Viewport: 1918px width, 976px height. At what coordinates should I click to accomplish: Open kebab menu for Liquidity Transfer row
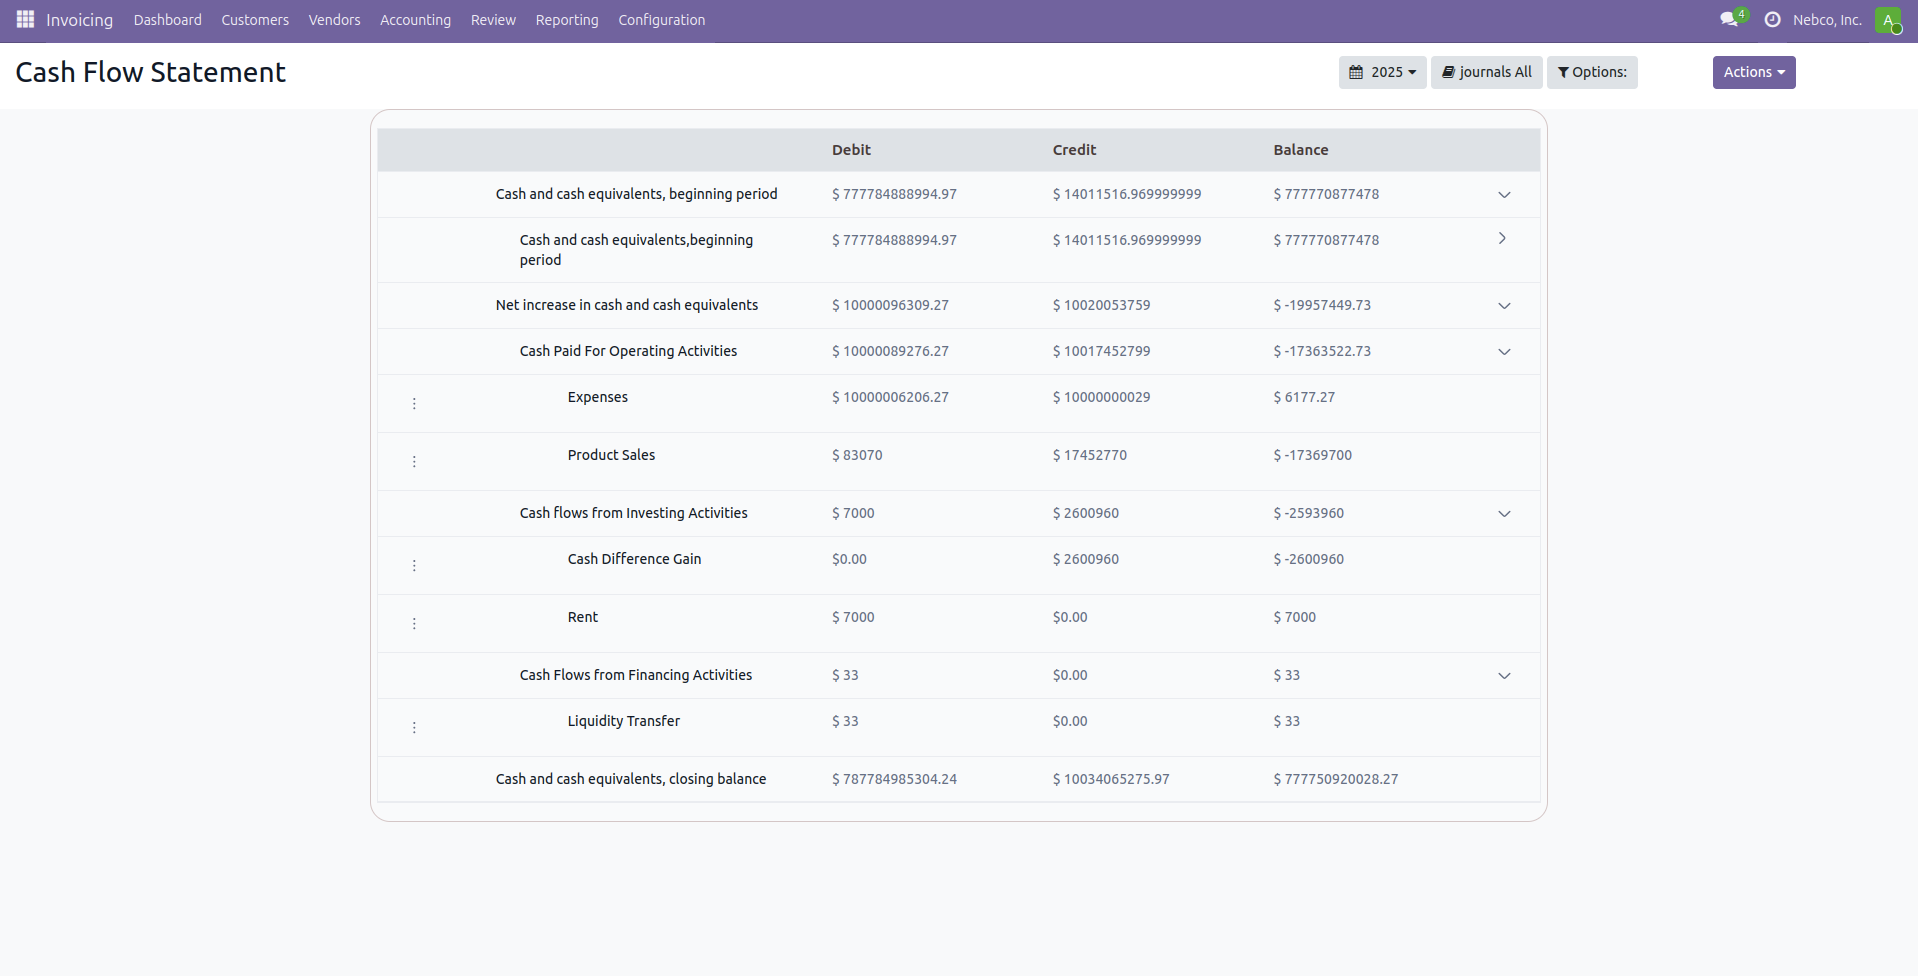tap(414, 728)
